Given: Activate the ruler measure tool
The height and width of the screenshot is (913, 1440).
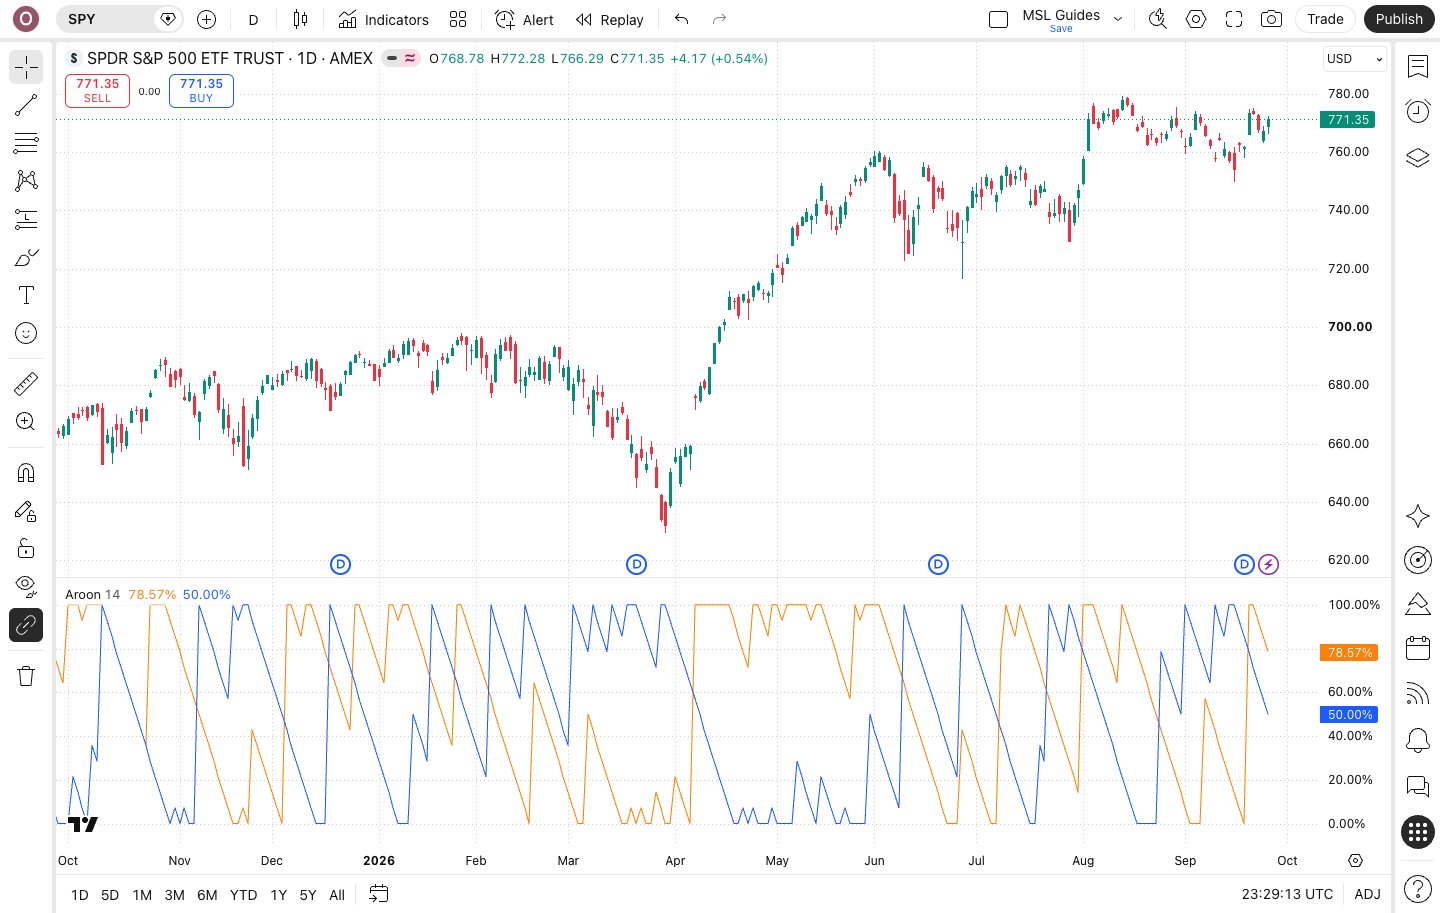Looking at the screenshot, I should click(26, 383).
